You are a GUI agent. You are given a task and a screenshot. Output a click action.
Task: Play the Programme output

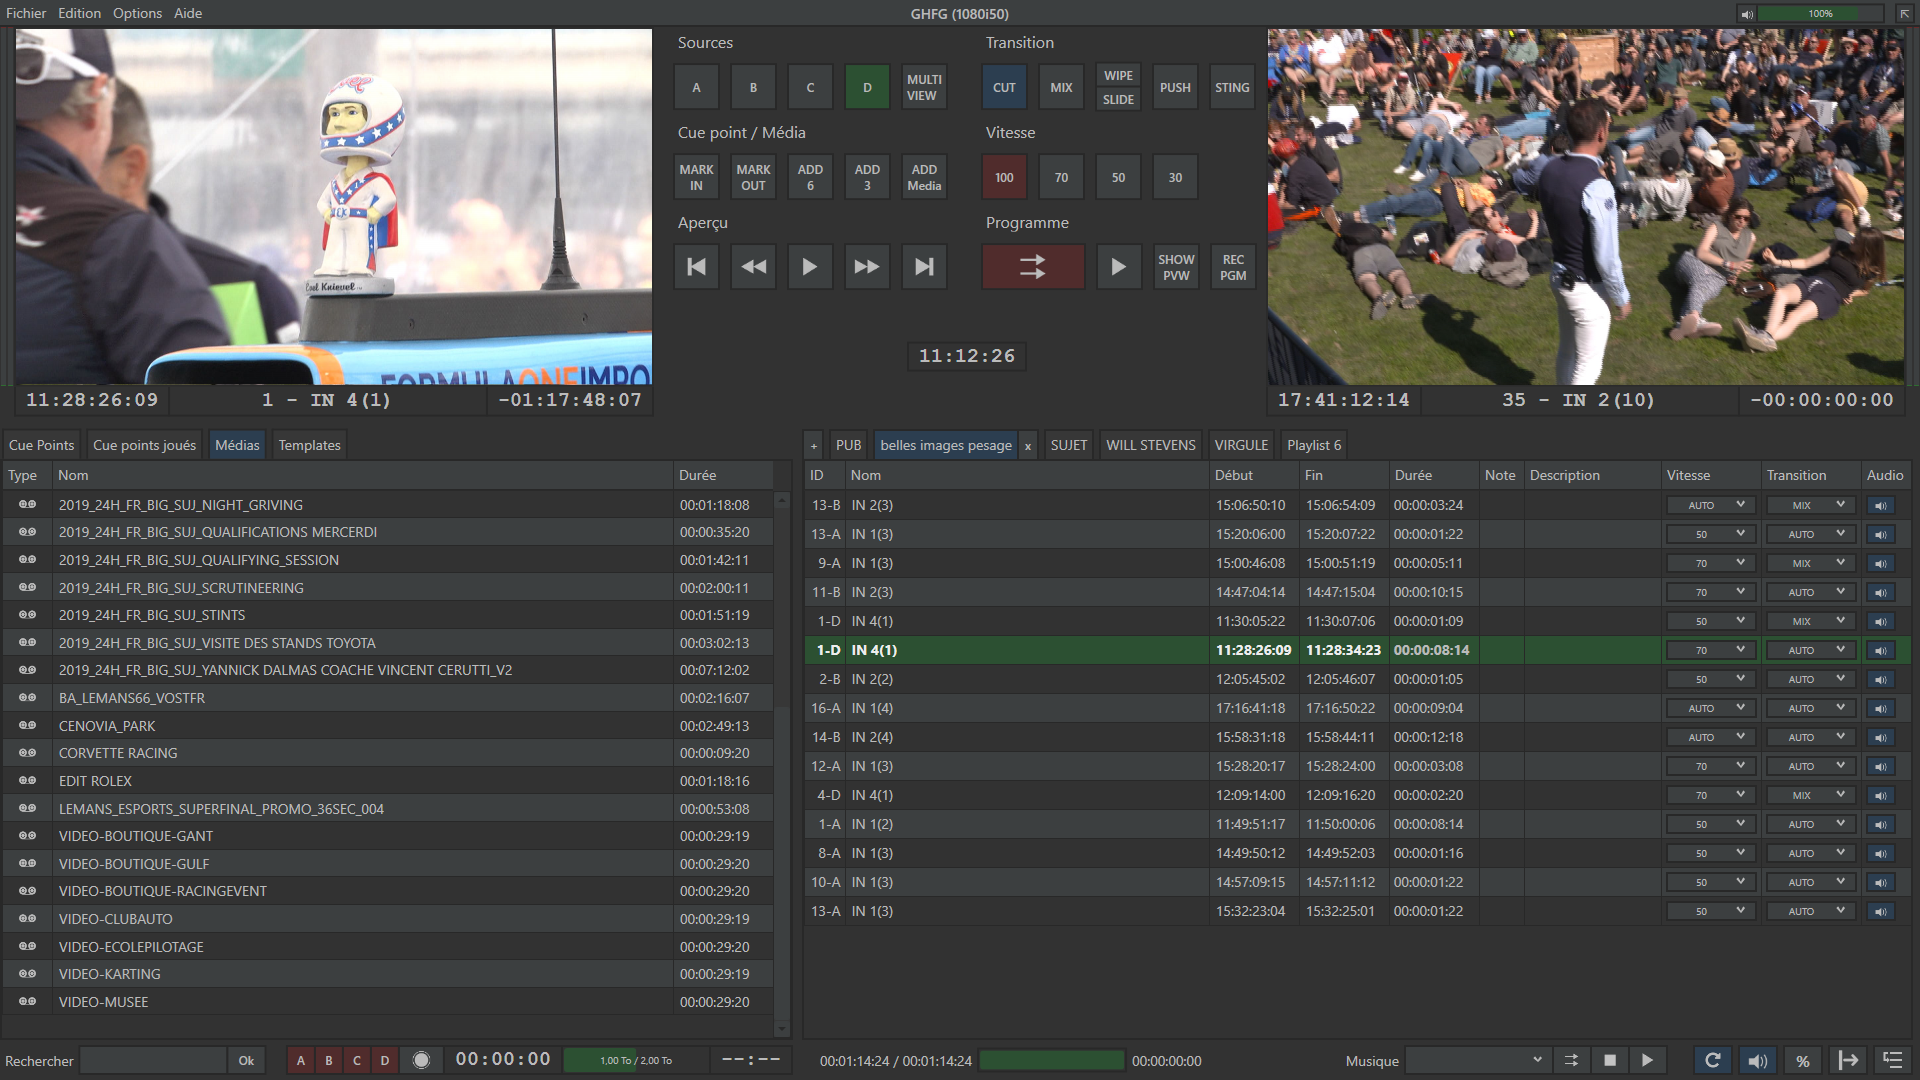click(x=1118, y=267)
